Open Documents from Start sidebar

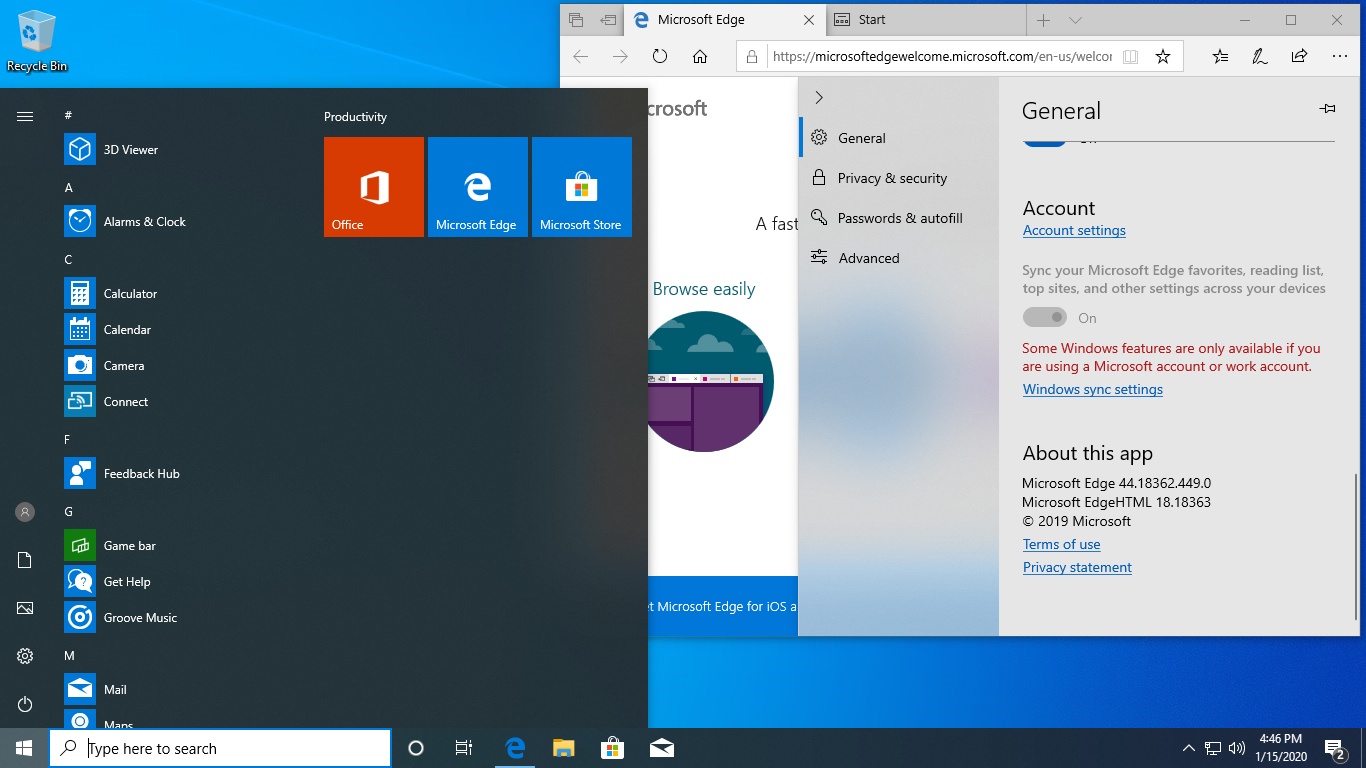pos(25,560)
